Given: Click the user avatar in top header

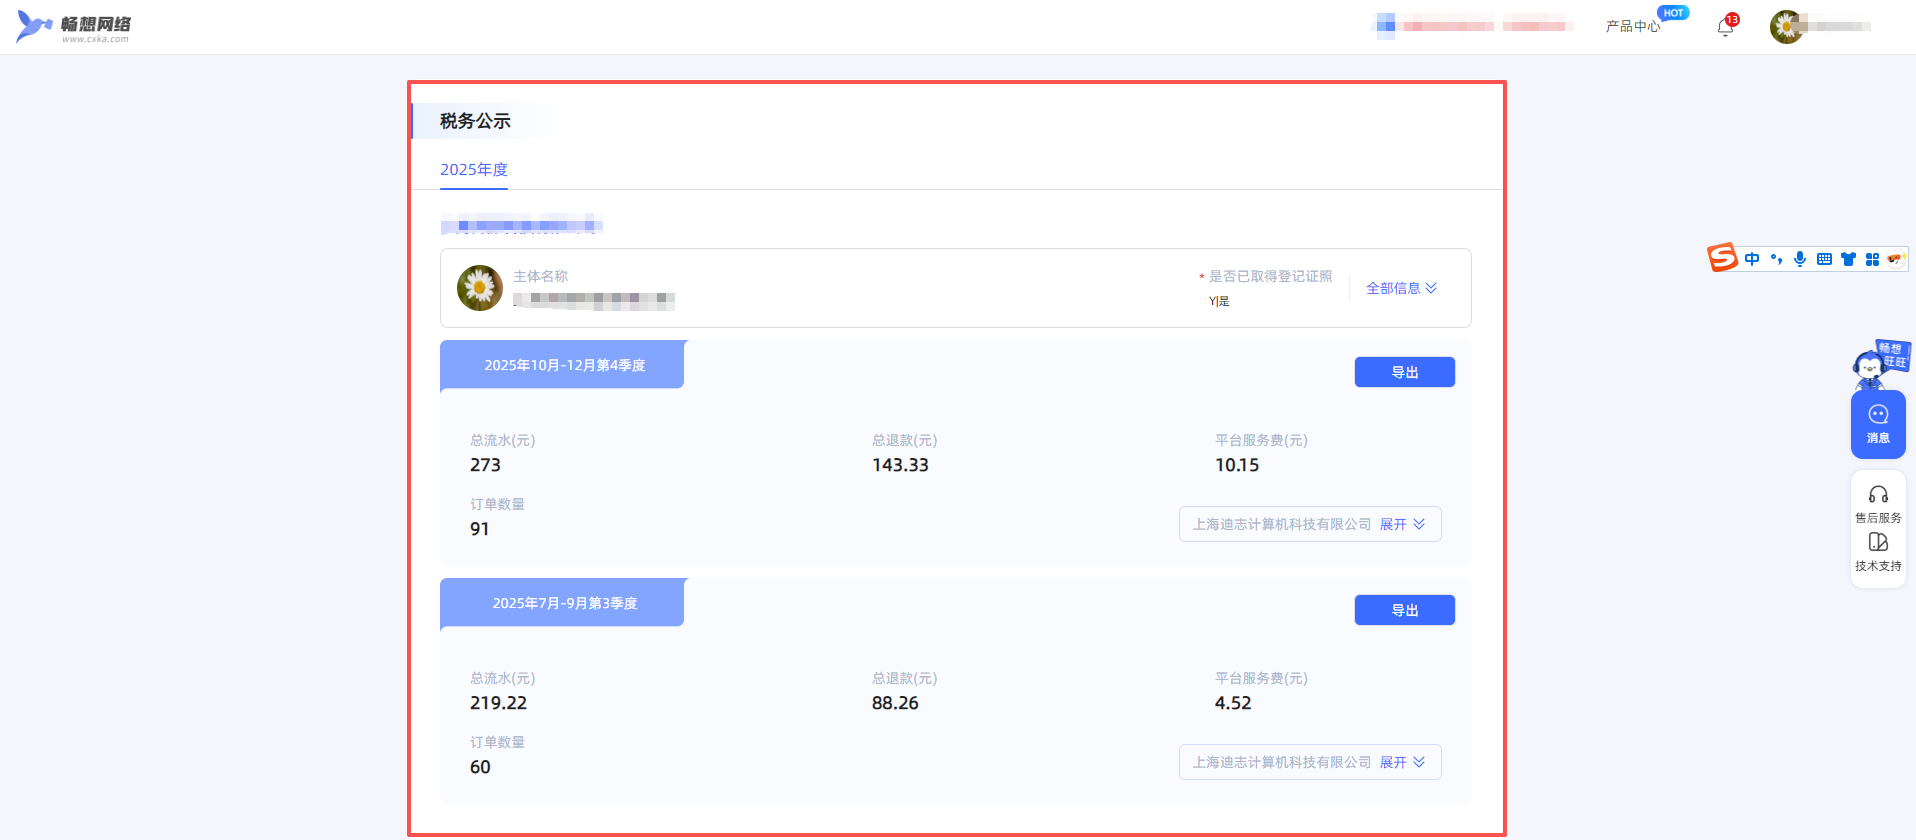Looking at the screenshot, I should coord(1786,27).
